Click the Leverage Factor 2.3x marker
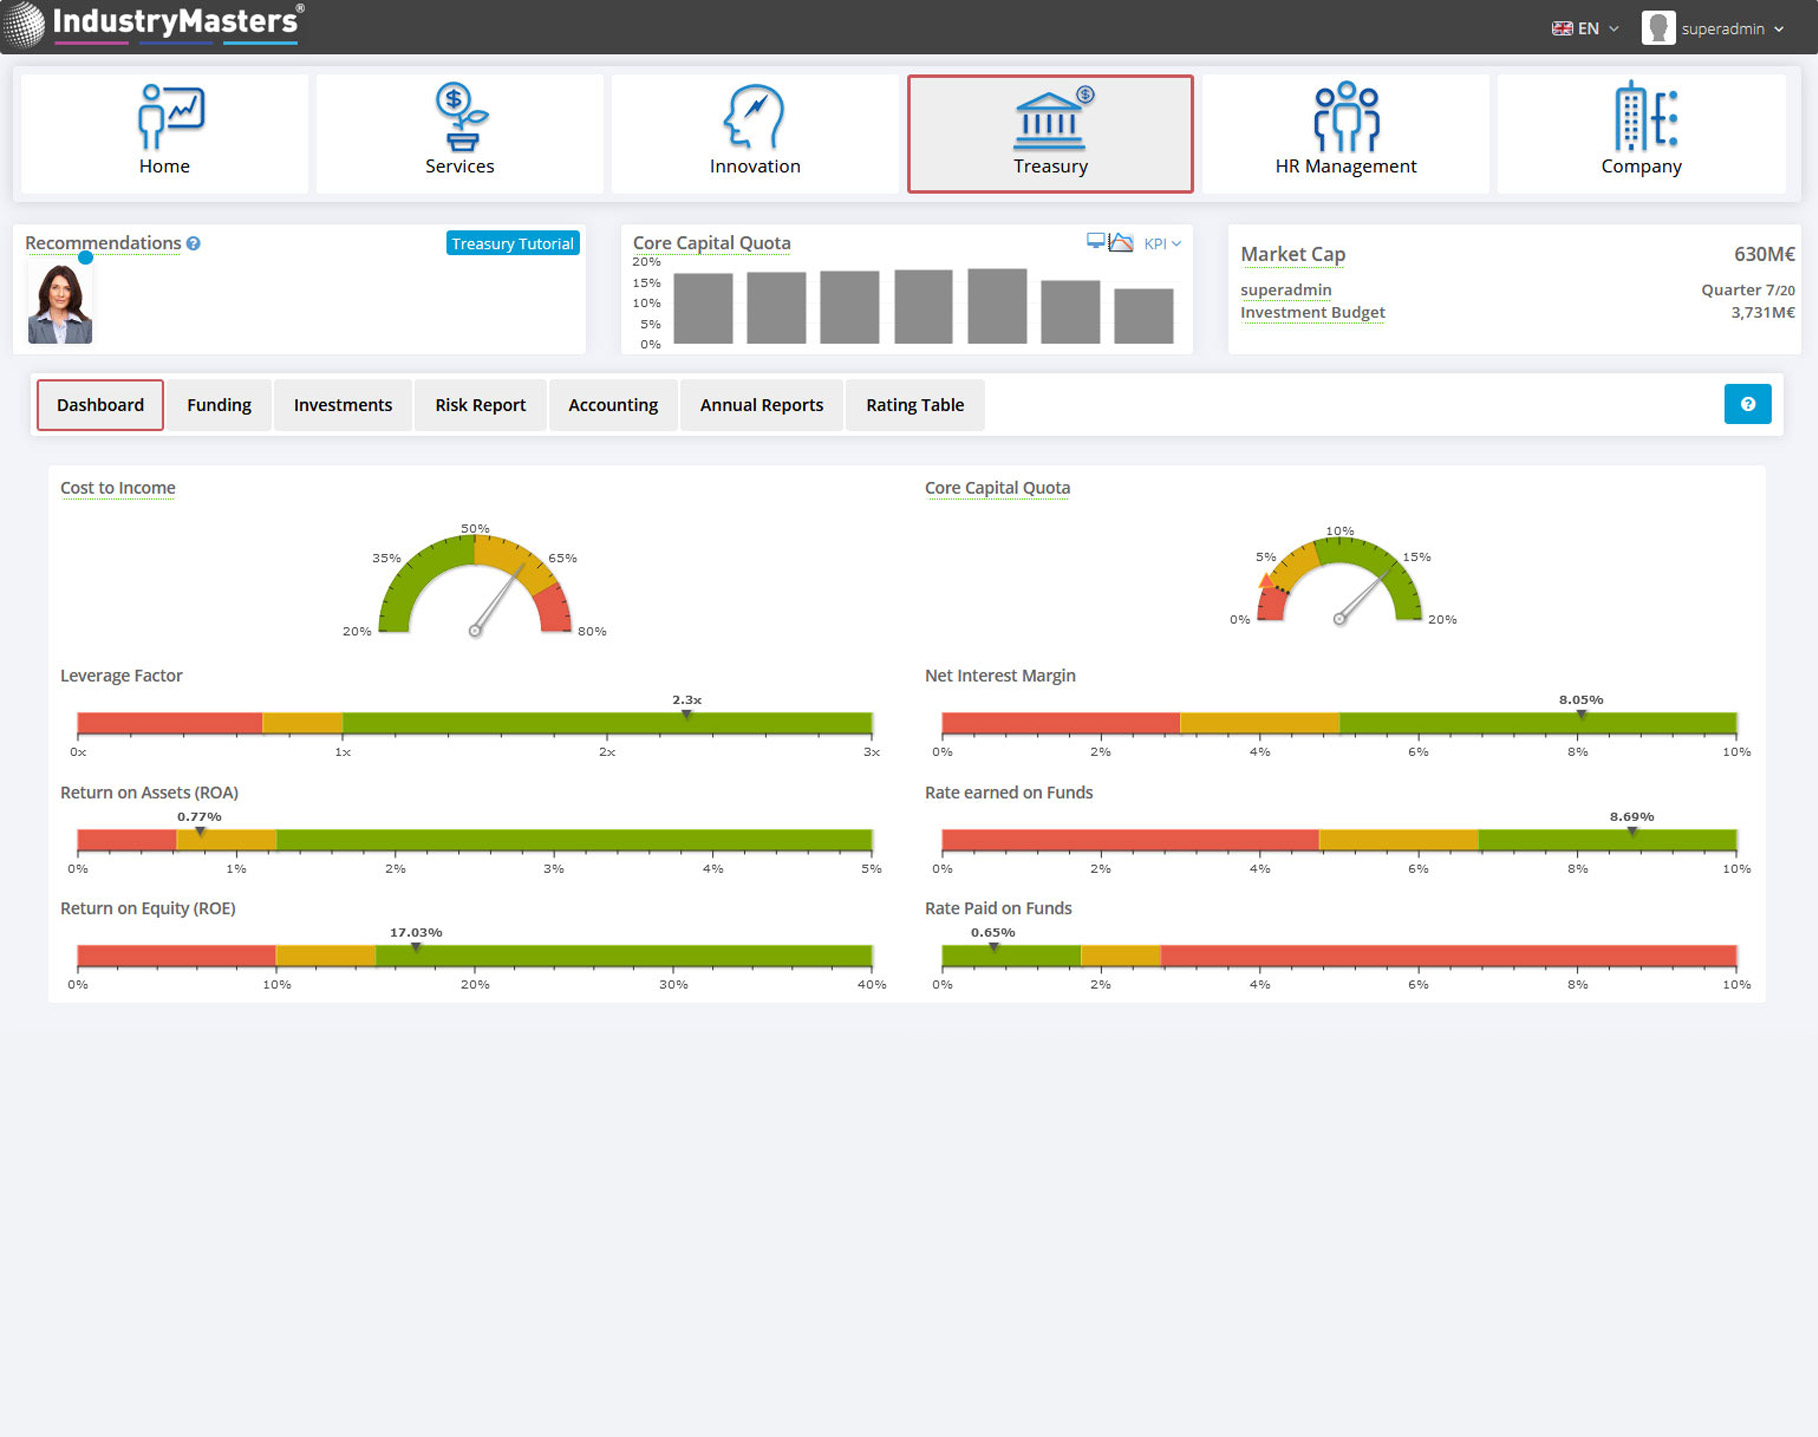This screenshot has height=1437, width=1818. [686, 713]
